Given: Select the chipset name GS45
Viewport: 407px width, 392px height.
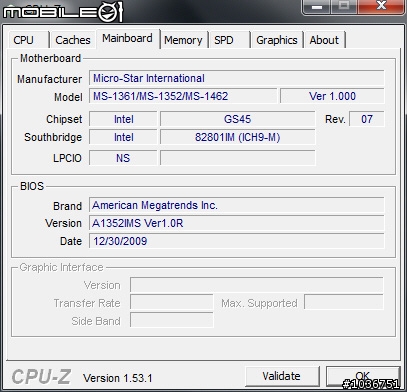Looking at the screenshot, I should 237,119.
